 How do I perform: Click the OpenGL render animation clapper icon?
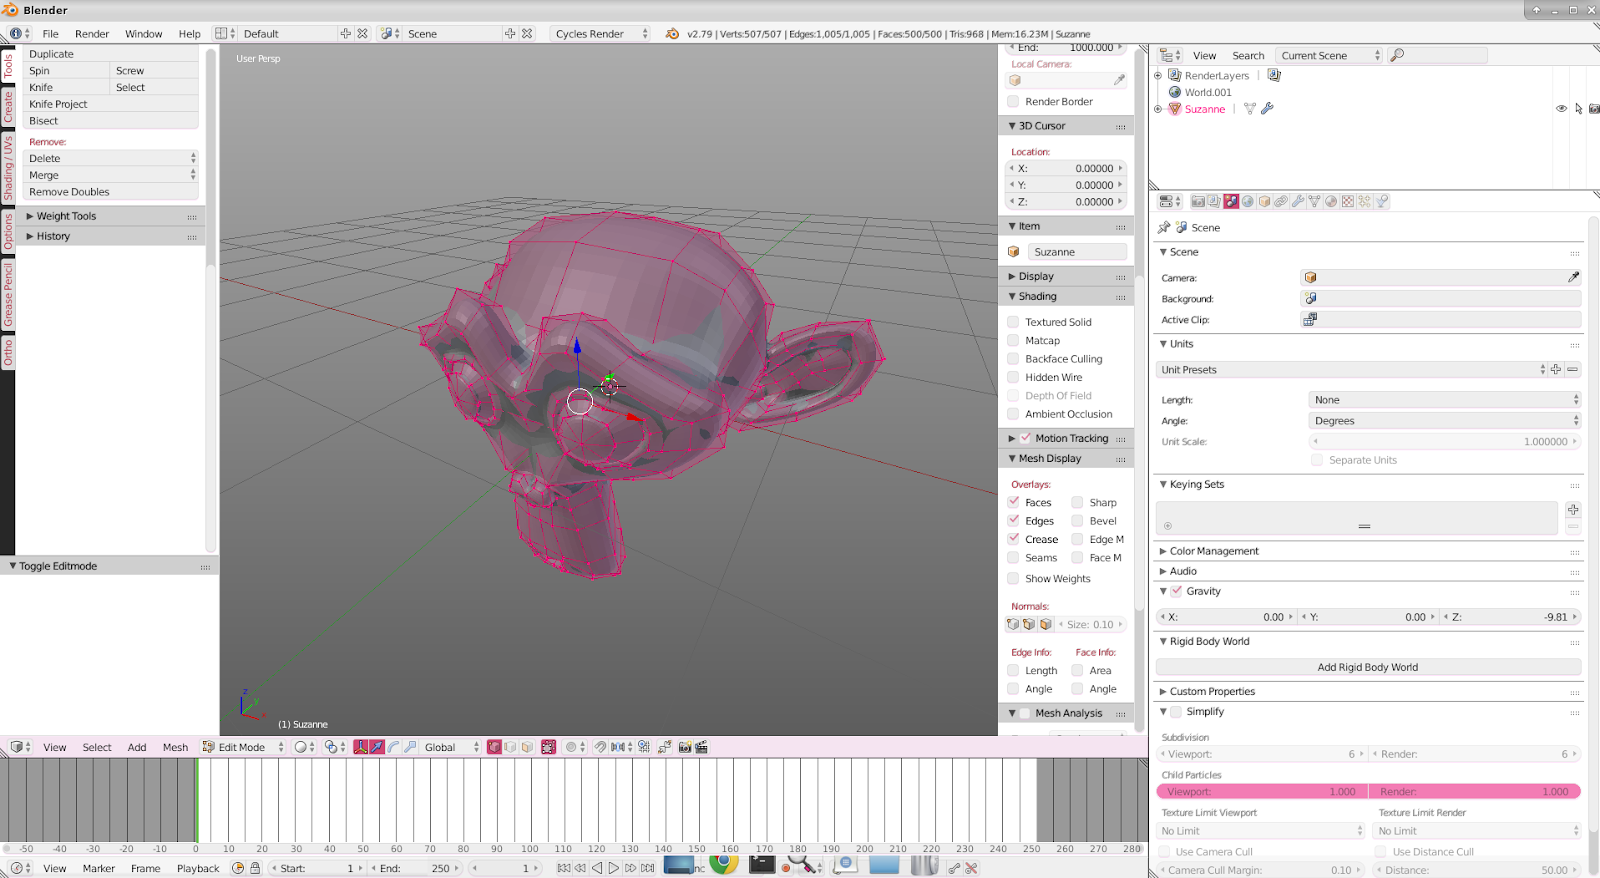(701, 747)
